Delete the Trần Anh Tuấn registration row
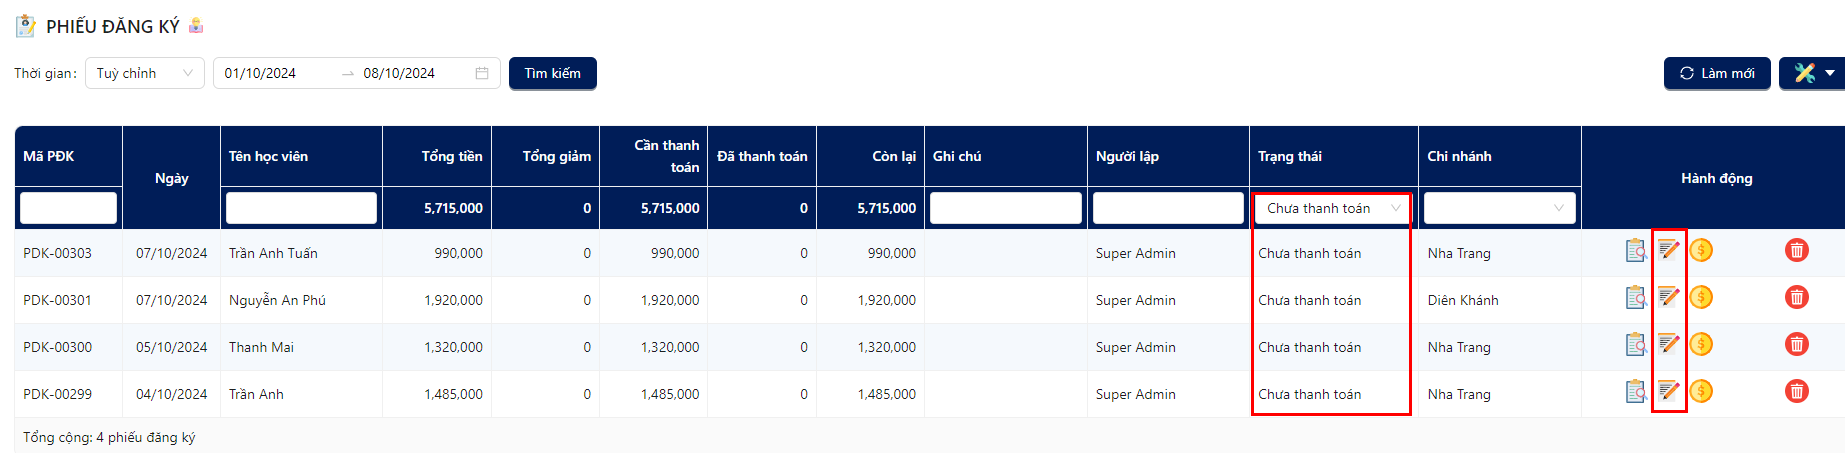This screenshot has height=453, width=1845. [x=1797, y=250]
